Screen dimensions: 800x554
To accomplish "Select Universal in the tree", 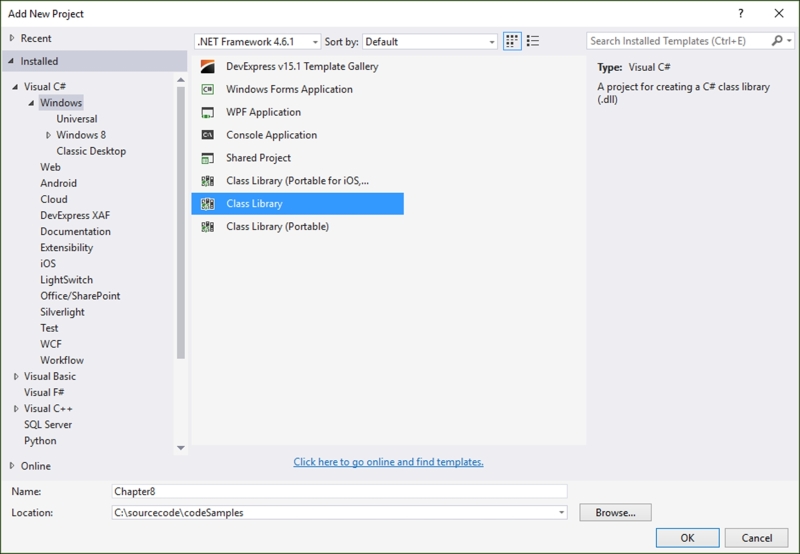I will pyautogui.click(x=77, y=119).
